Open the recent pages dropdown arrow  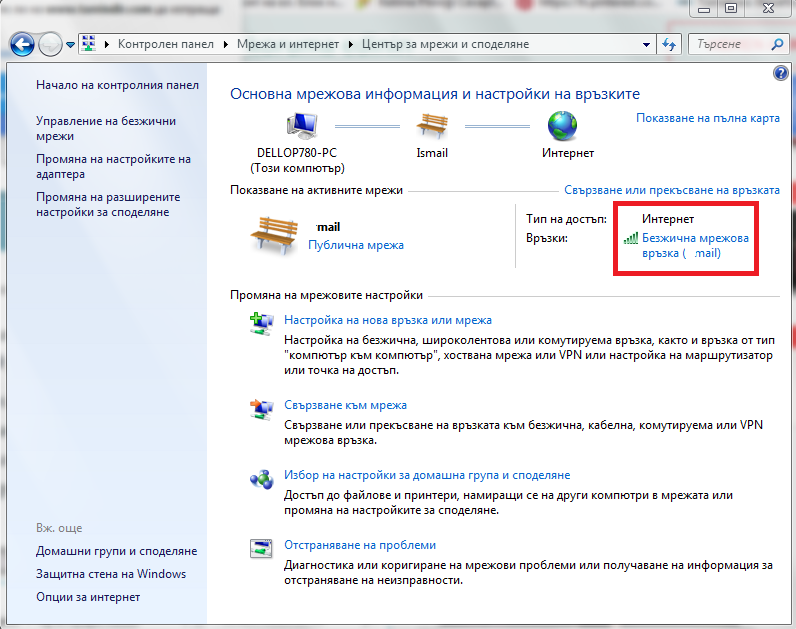point(70,45)
